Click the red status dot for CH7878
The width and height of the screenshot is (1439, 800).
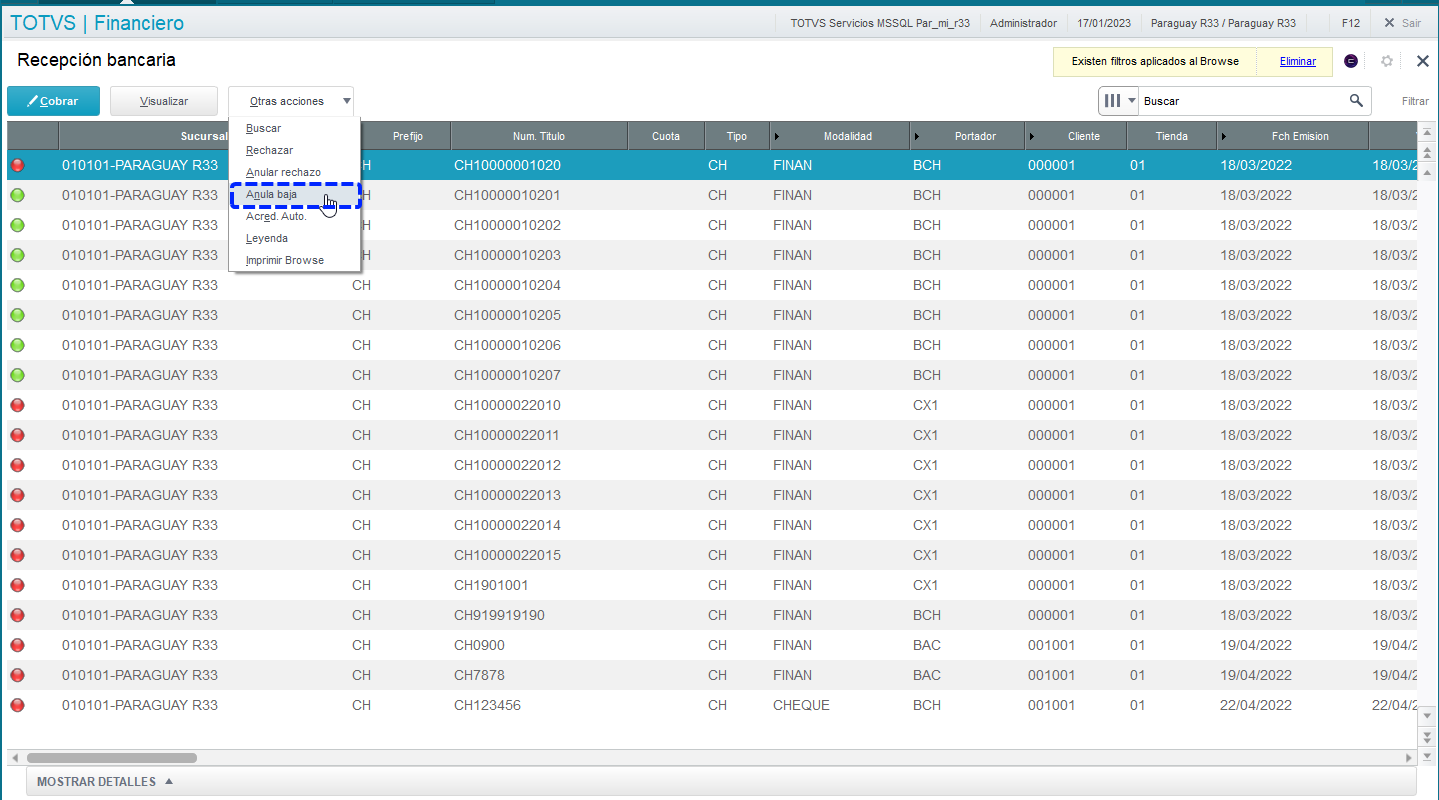tap(17, 675)
